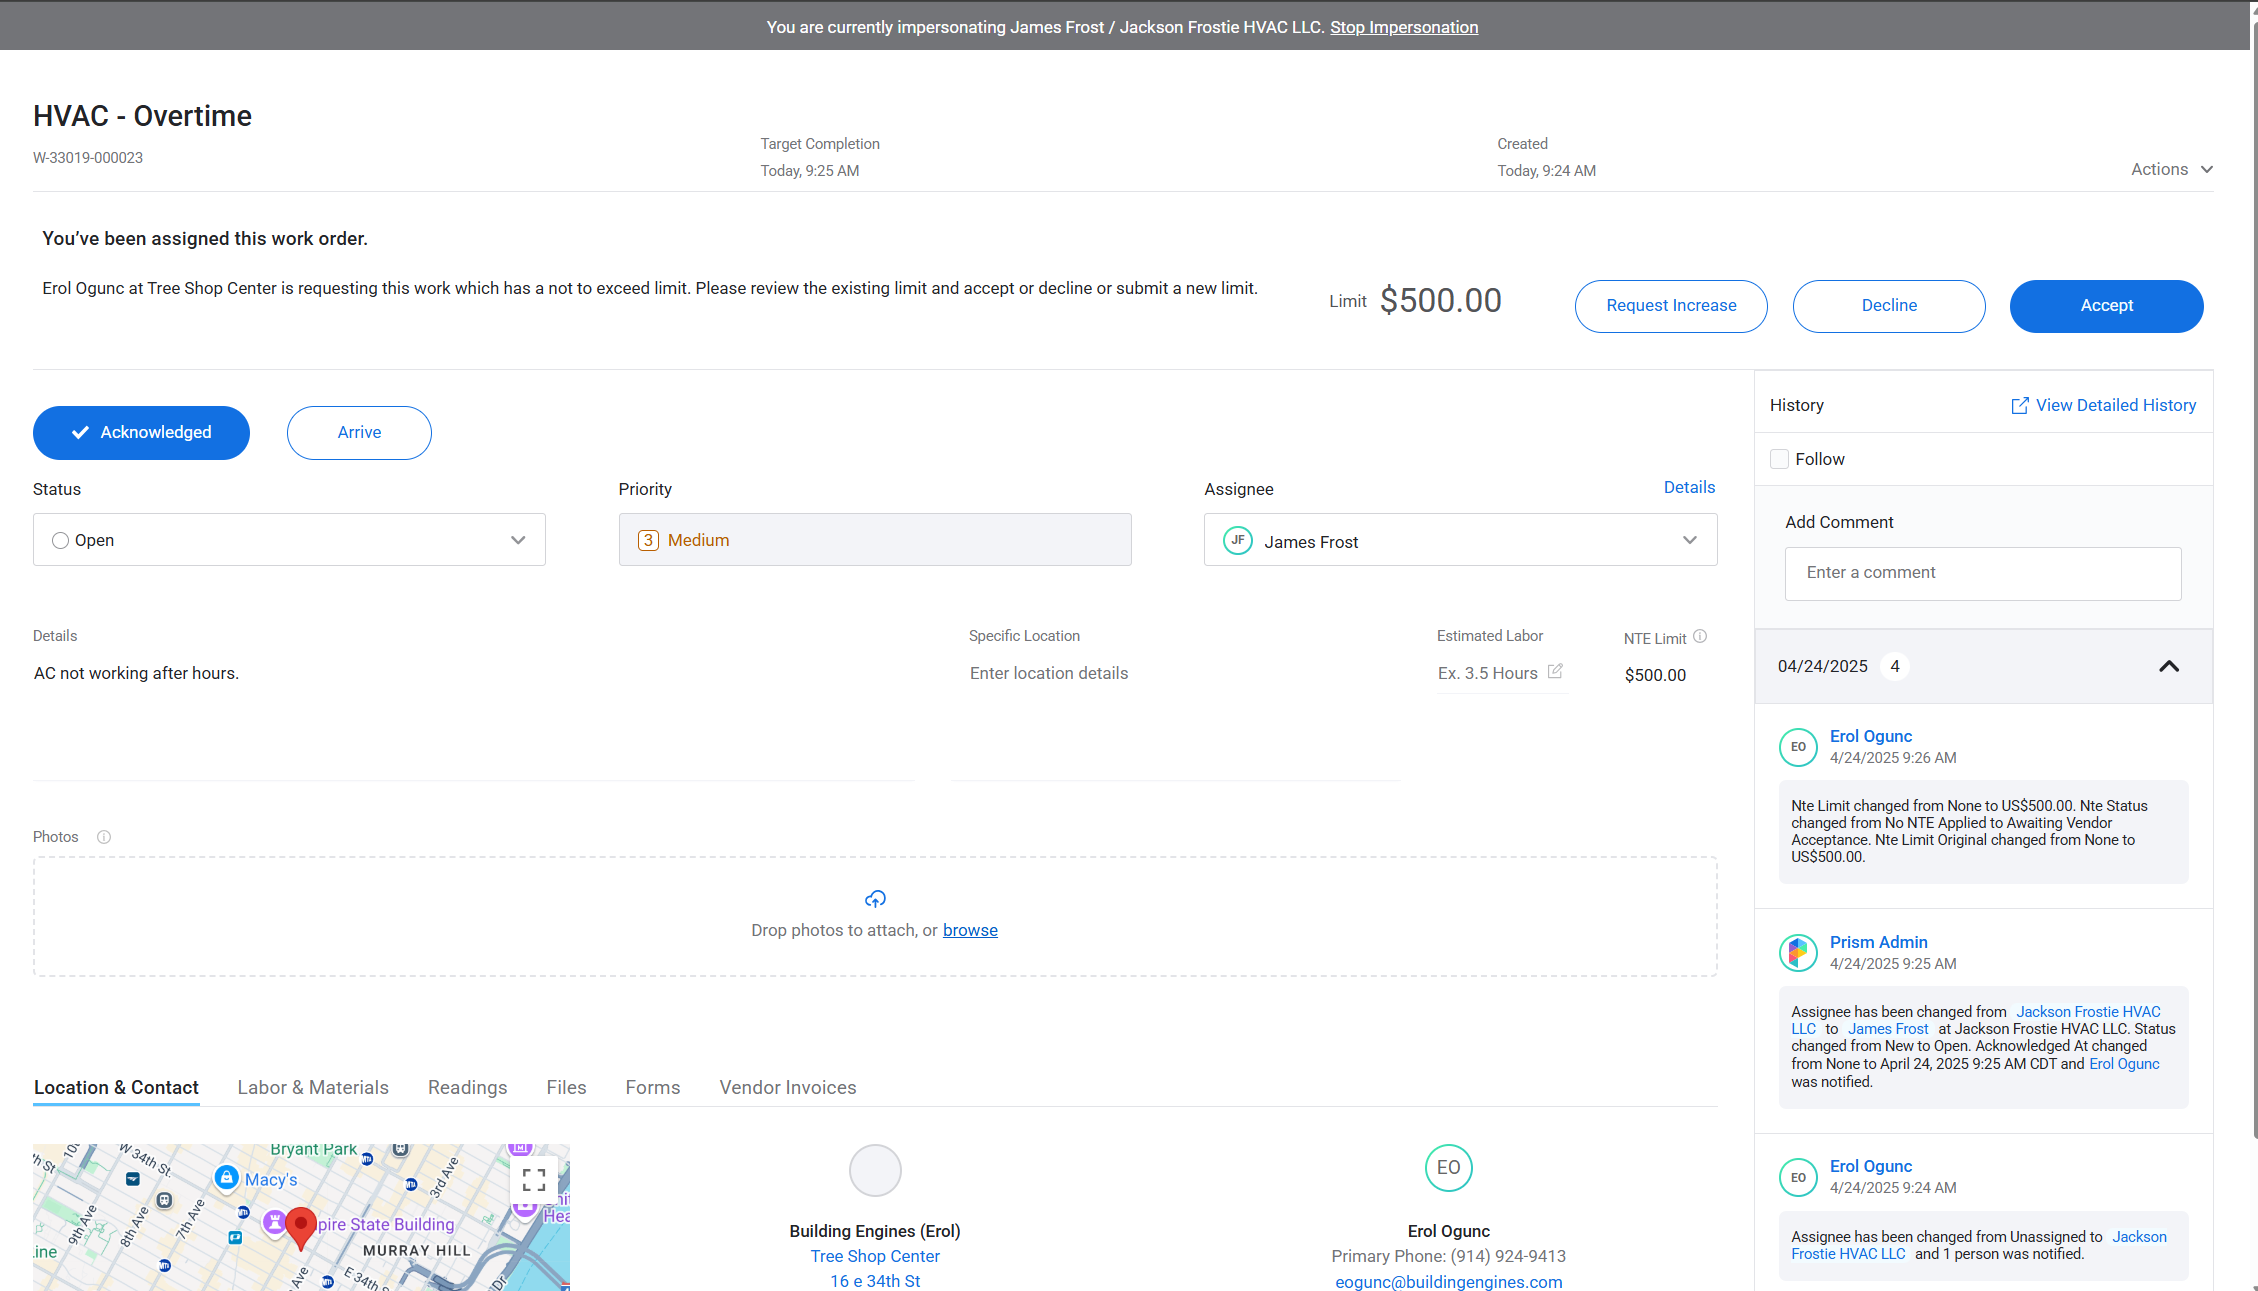
Task: Click the NTE Limit info icon
Action: pyautogui.click(x=1700, y=636)
